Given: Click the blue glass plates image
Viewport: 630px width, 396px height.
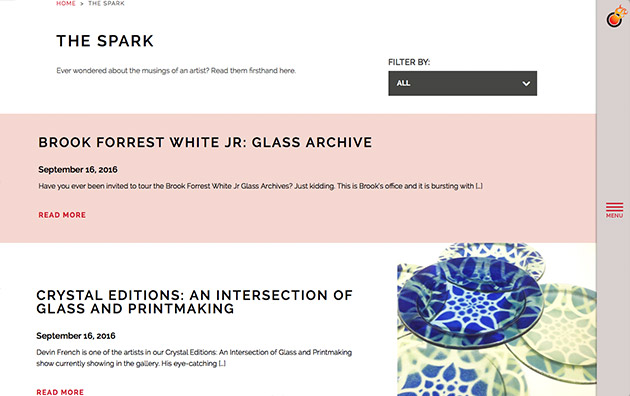Looking at the screenshot, I should 497,319.
